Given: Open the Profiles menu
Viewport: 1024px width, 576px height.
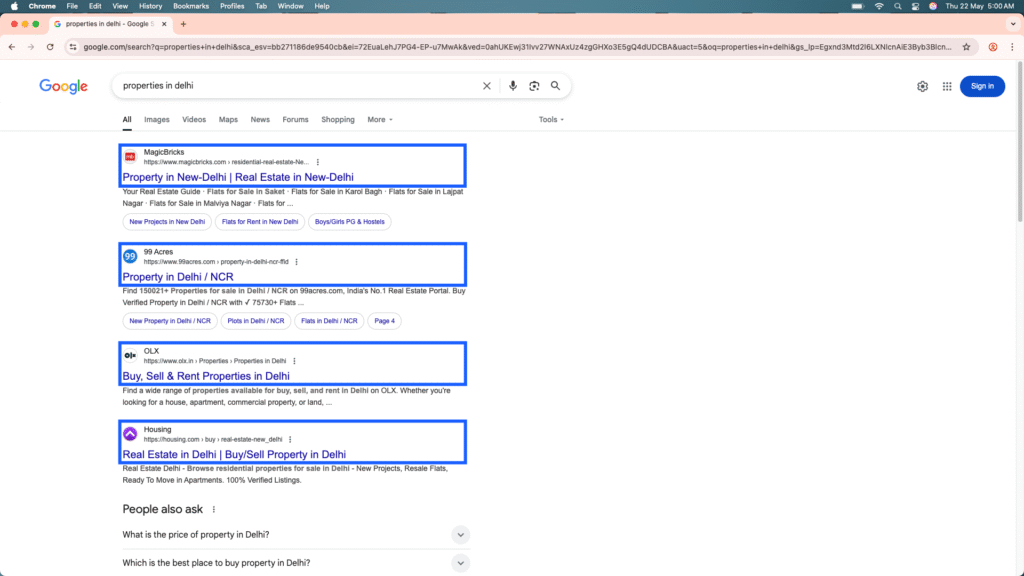Looking at the screenshot, I should click(x=232, y=6).
